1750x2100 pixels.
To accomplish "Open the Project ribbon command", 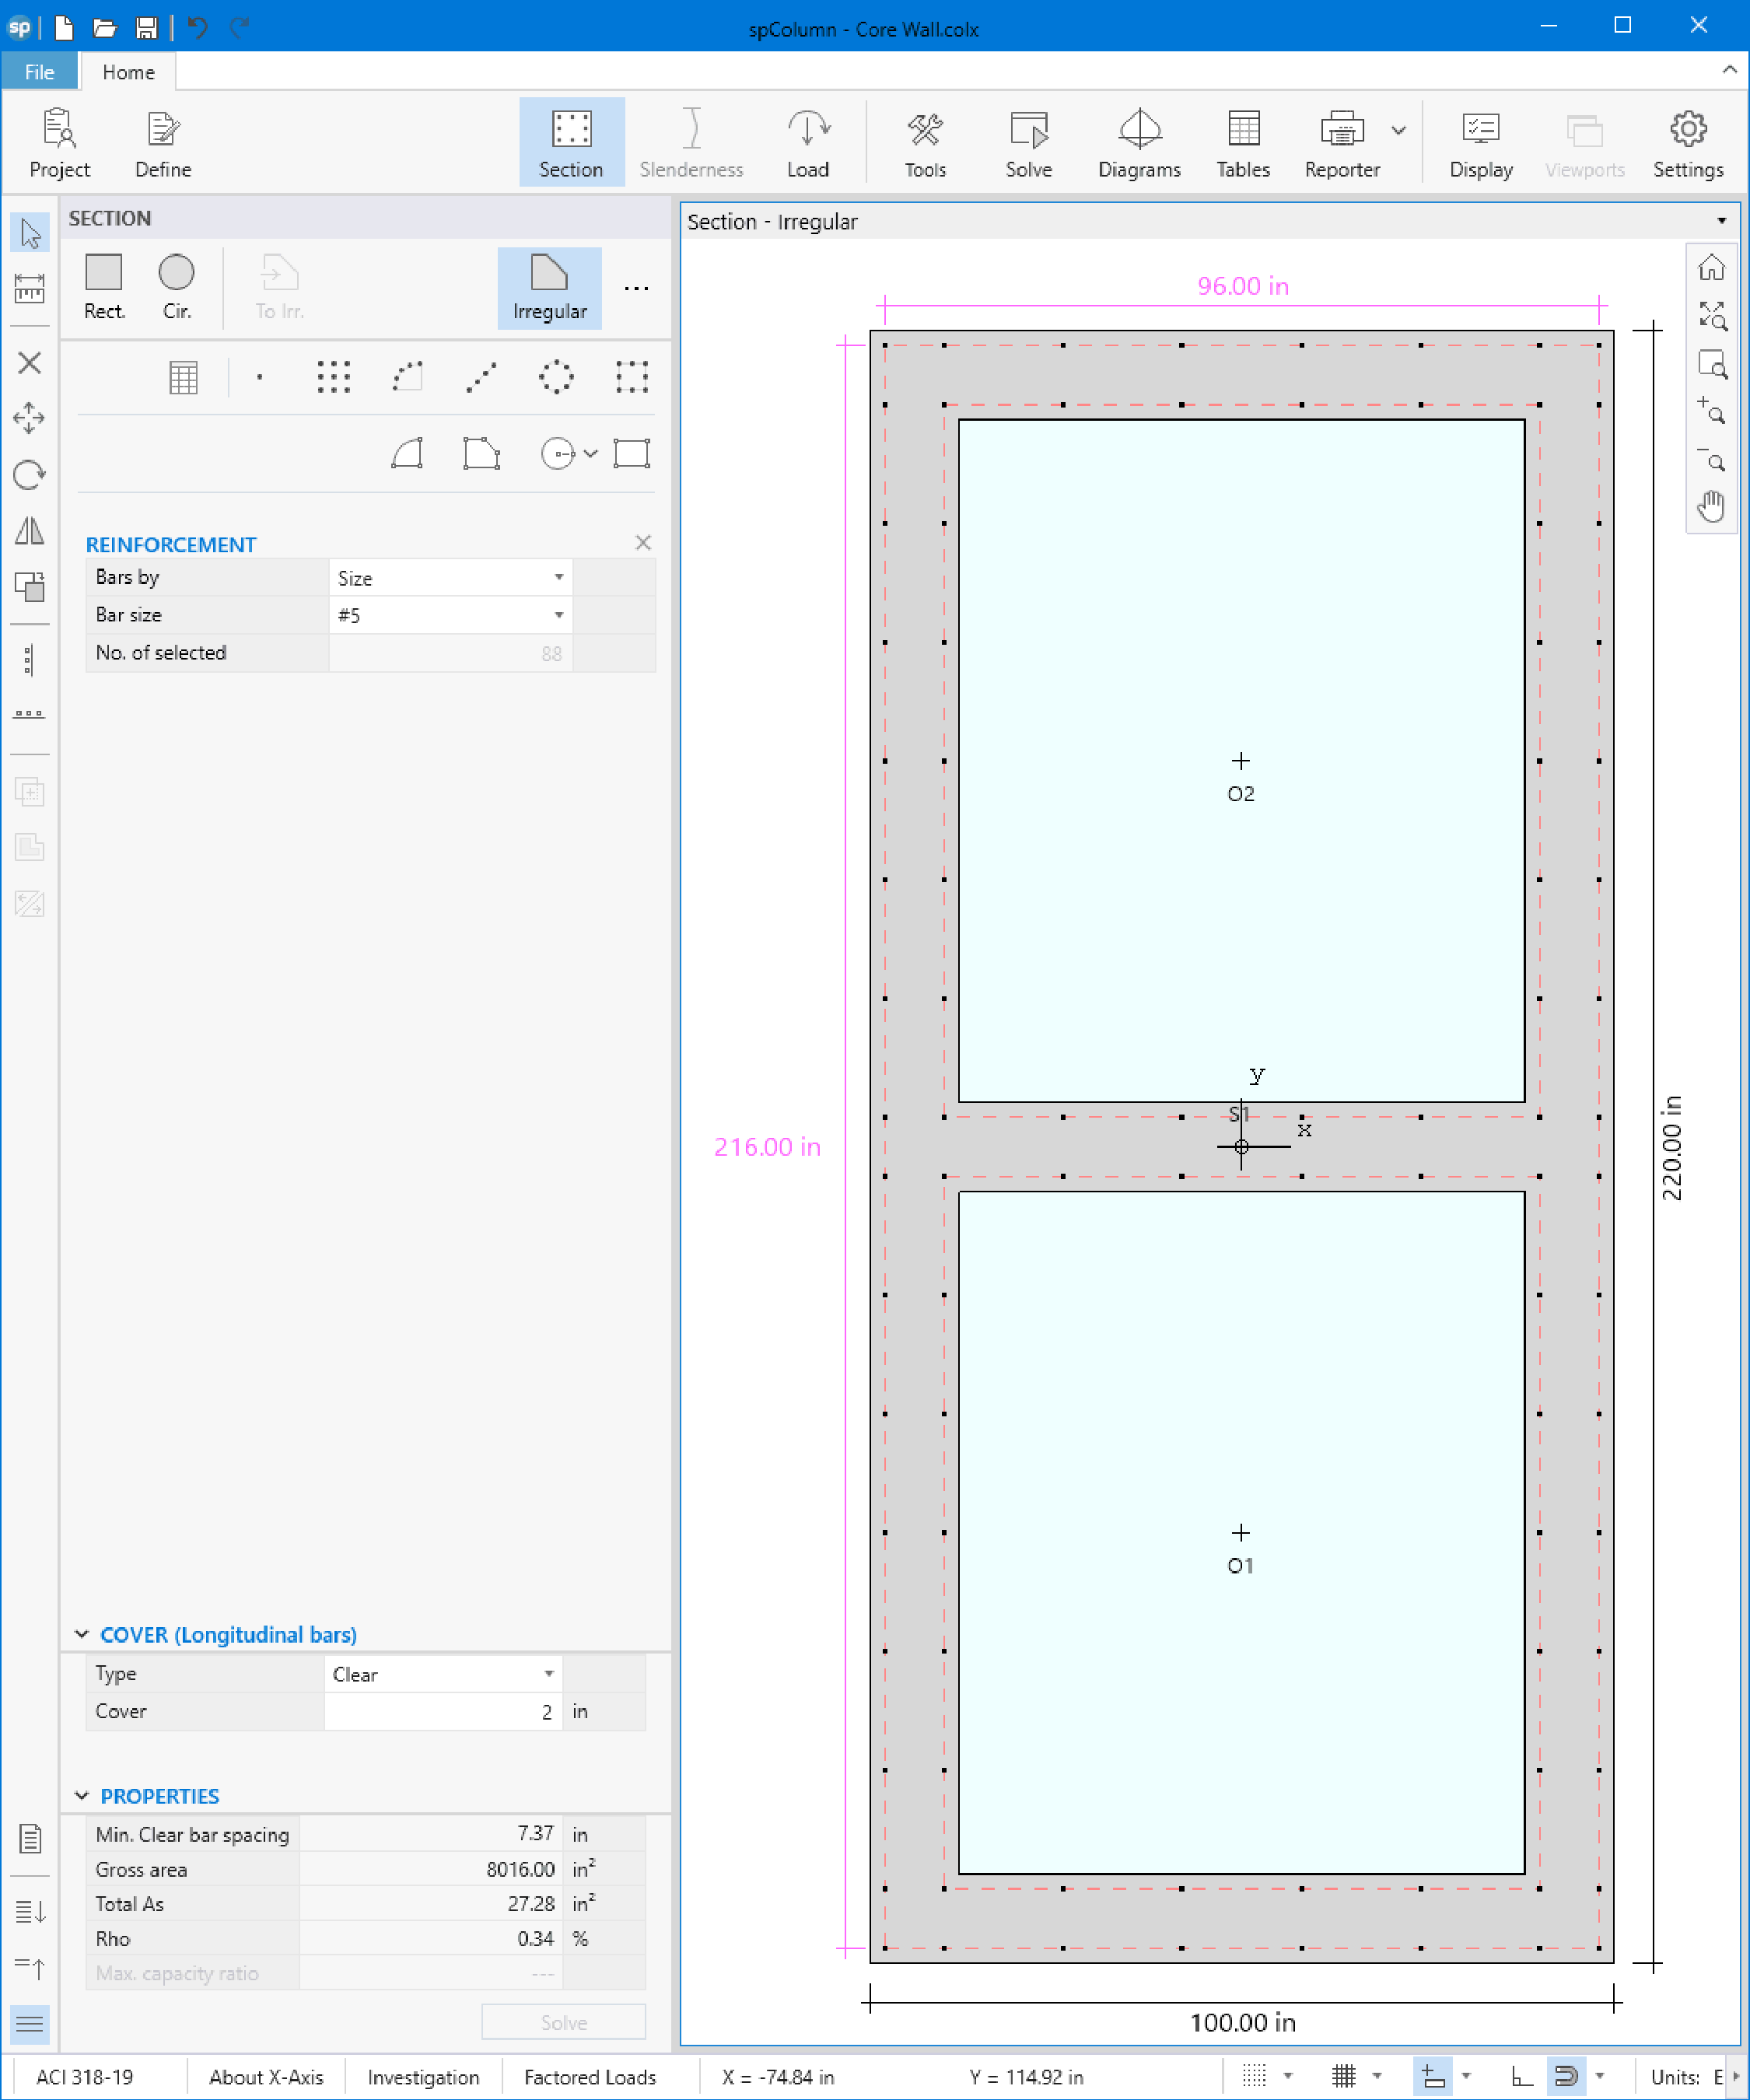I will [59, 142].
